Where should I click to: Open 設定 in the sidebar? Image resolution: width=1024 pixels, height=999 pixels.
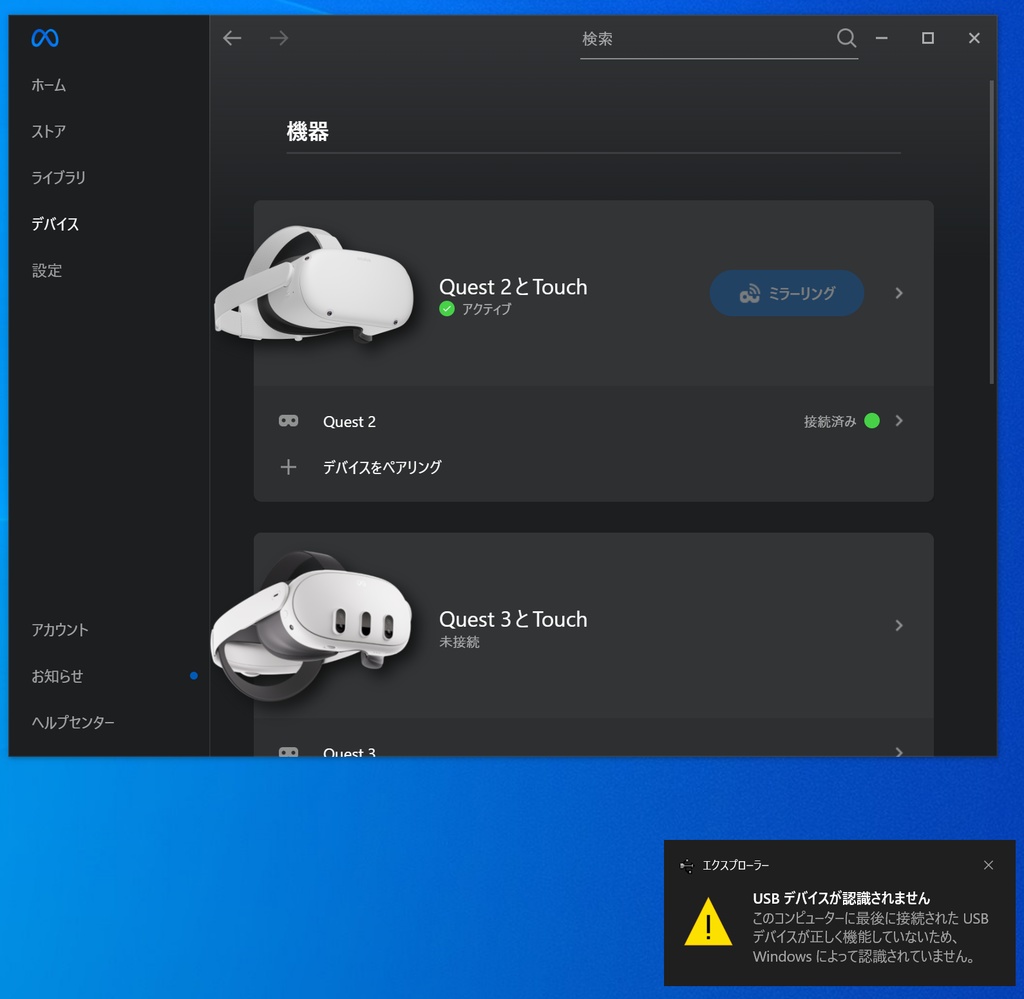point(47,270)
